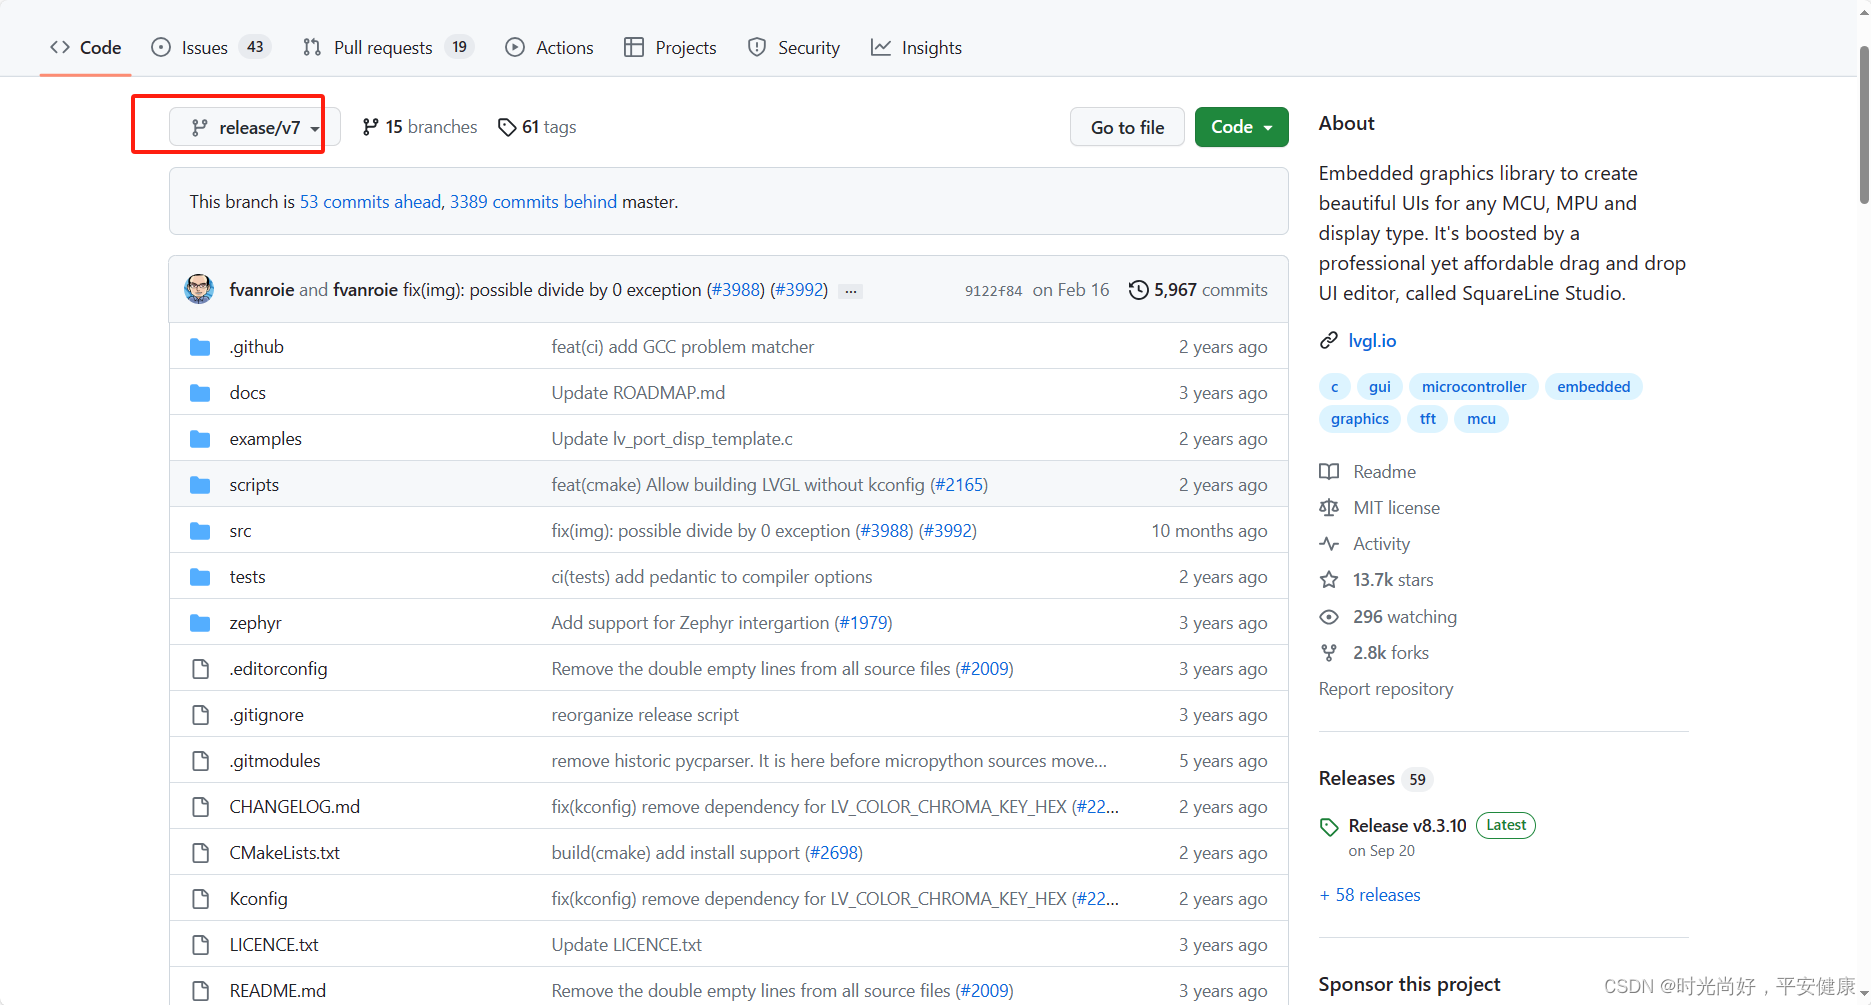This screenshot has height=1005, width=1871.
Task: Select the 'microcontroller' topic tag
Action: click(x=1474, y=387)
